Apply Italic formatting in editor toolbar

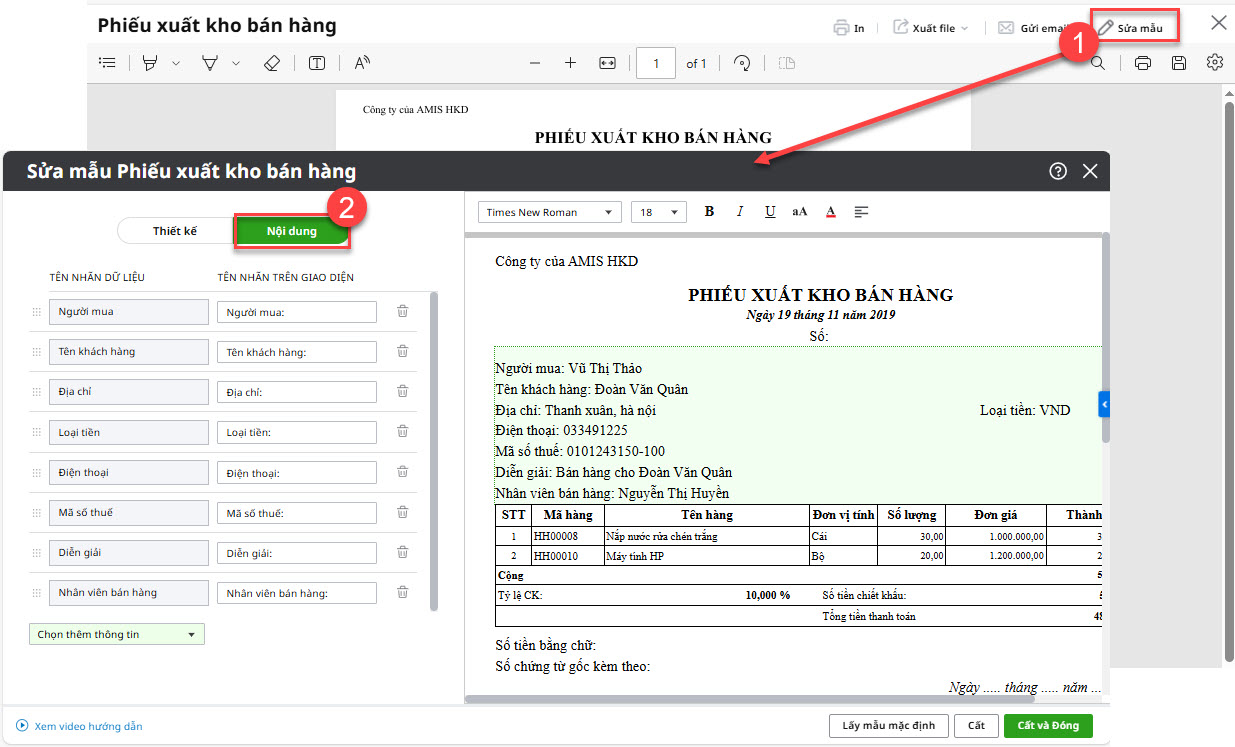[x=740, y=212]
